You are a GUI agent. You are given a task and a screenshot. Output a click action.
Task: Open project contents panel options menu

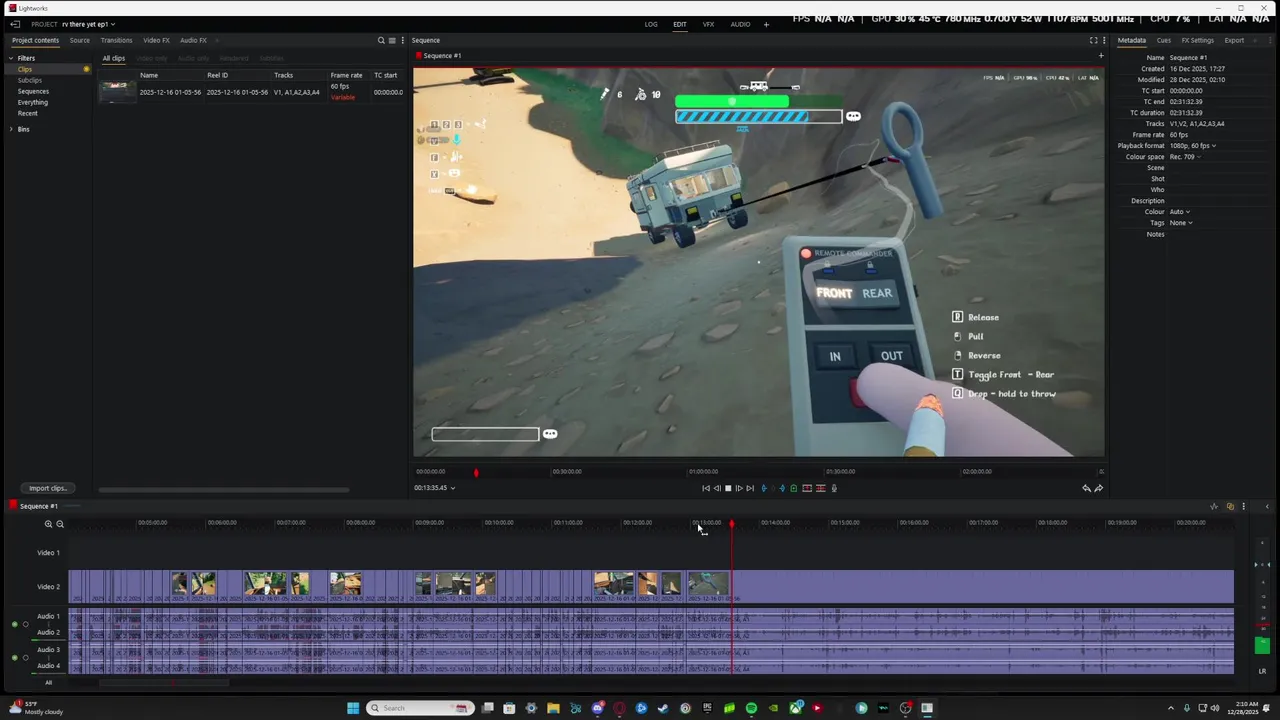click(x=402, y=40)
